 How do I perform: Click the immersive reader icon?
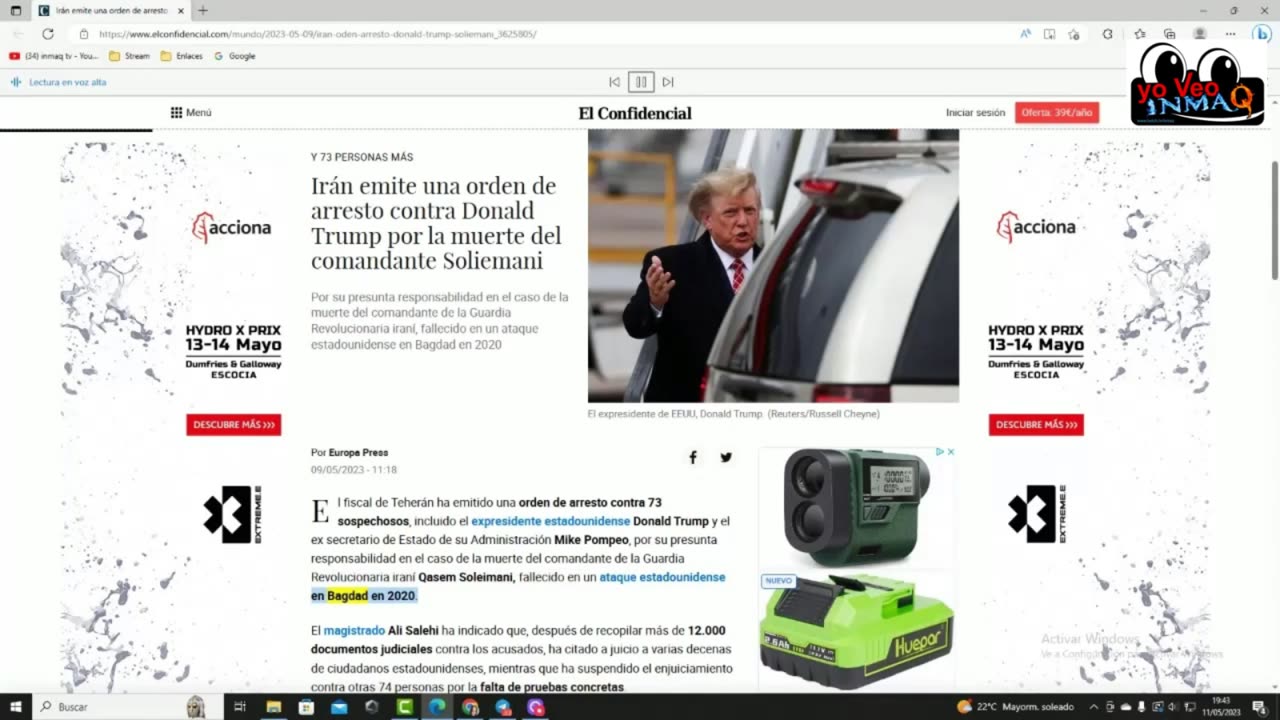(1049, 34)
